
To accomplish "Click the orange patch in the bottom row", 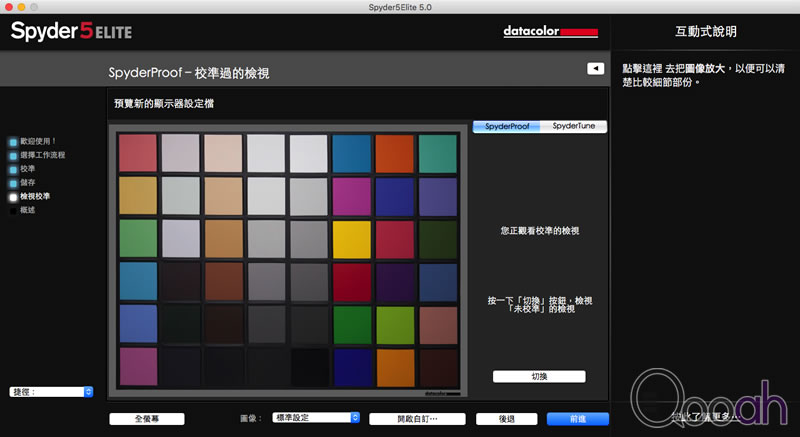I will click(x=395, y=368).
